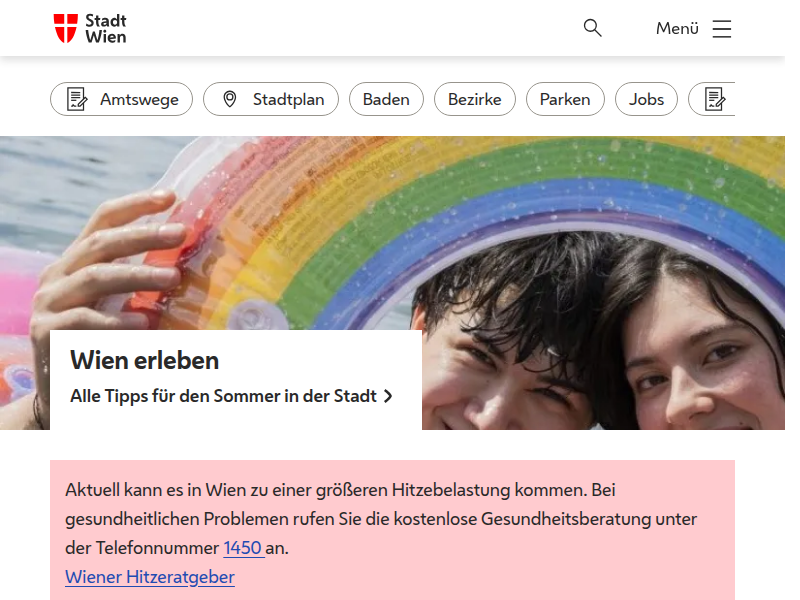Click the Stadt Wien wordmark text

(106, 29)
